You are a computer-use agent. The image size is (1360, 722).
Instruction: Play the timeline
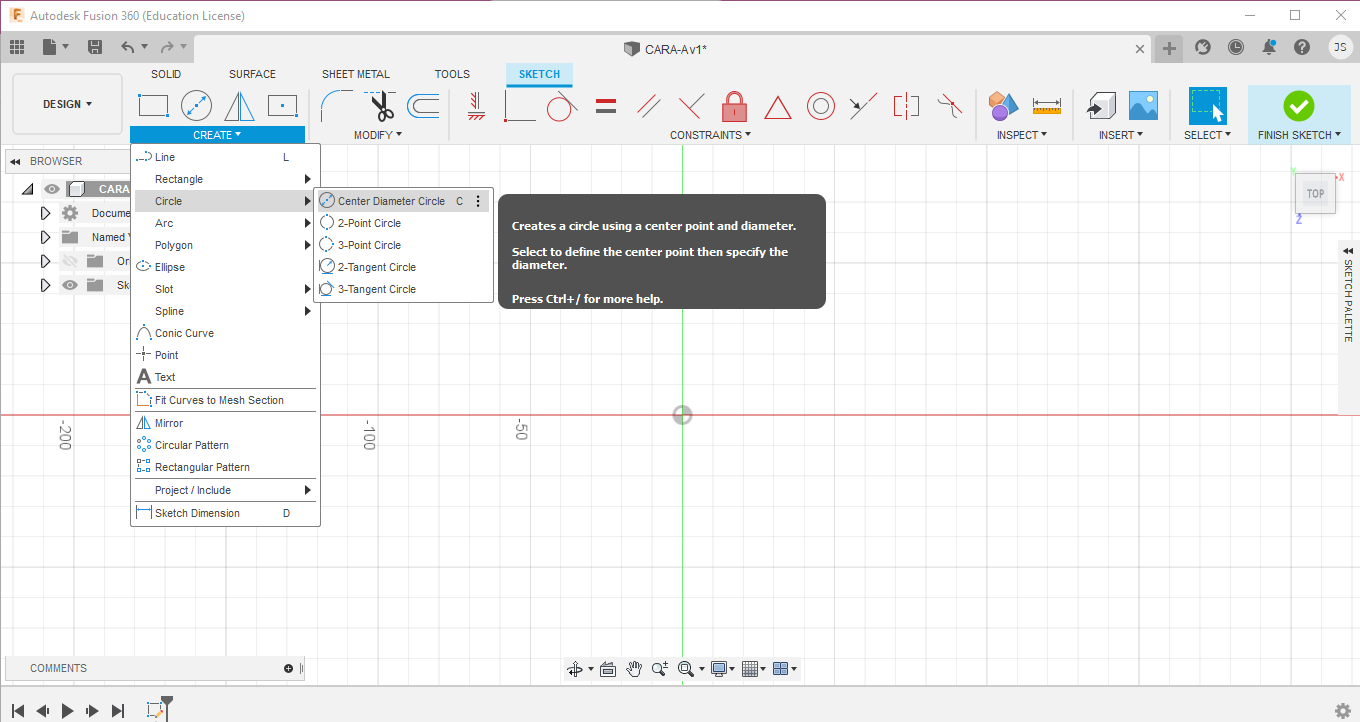tap(67, 711)
